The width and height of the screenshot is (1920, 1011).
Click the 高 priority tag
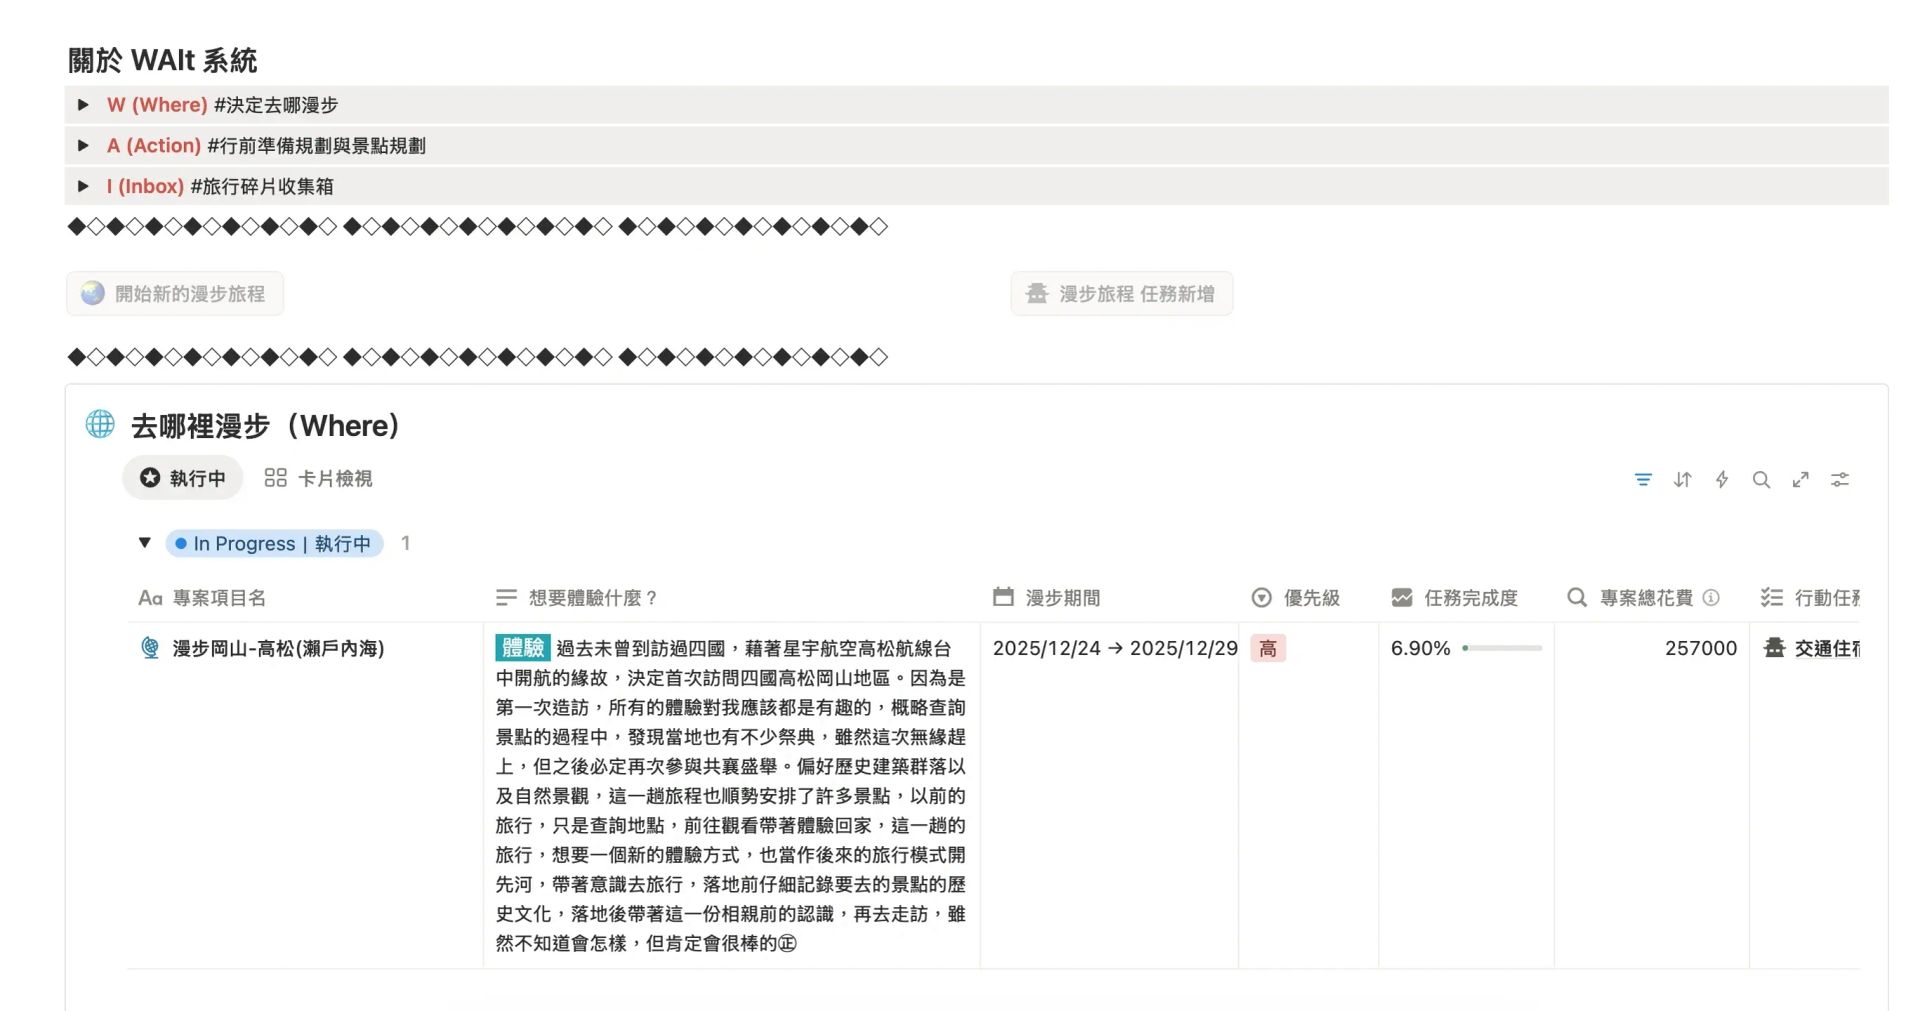[1267, 649]
